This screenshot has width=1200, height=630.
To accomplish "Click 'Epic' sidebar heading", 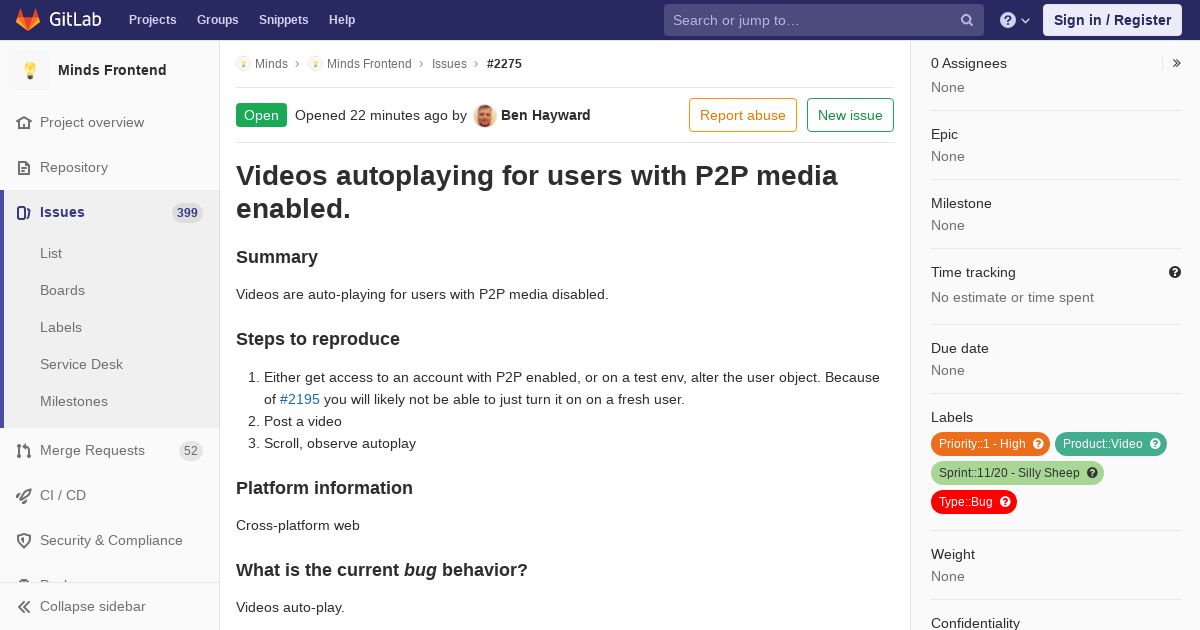I will click(x=944, y=134).
